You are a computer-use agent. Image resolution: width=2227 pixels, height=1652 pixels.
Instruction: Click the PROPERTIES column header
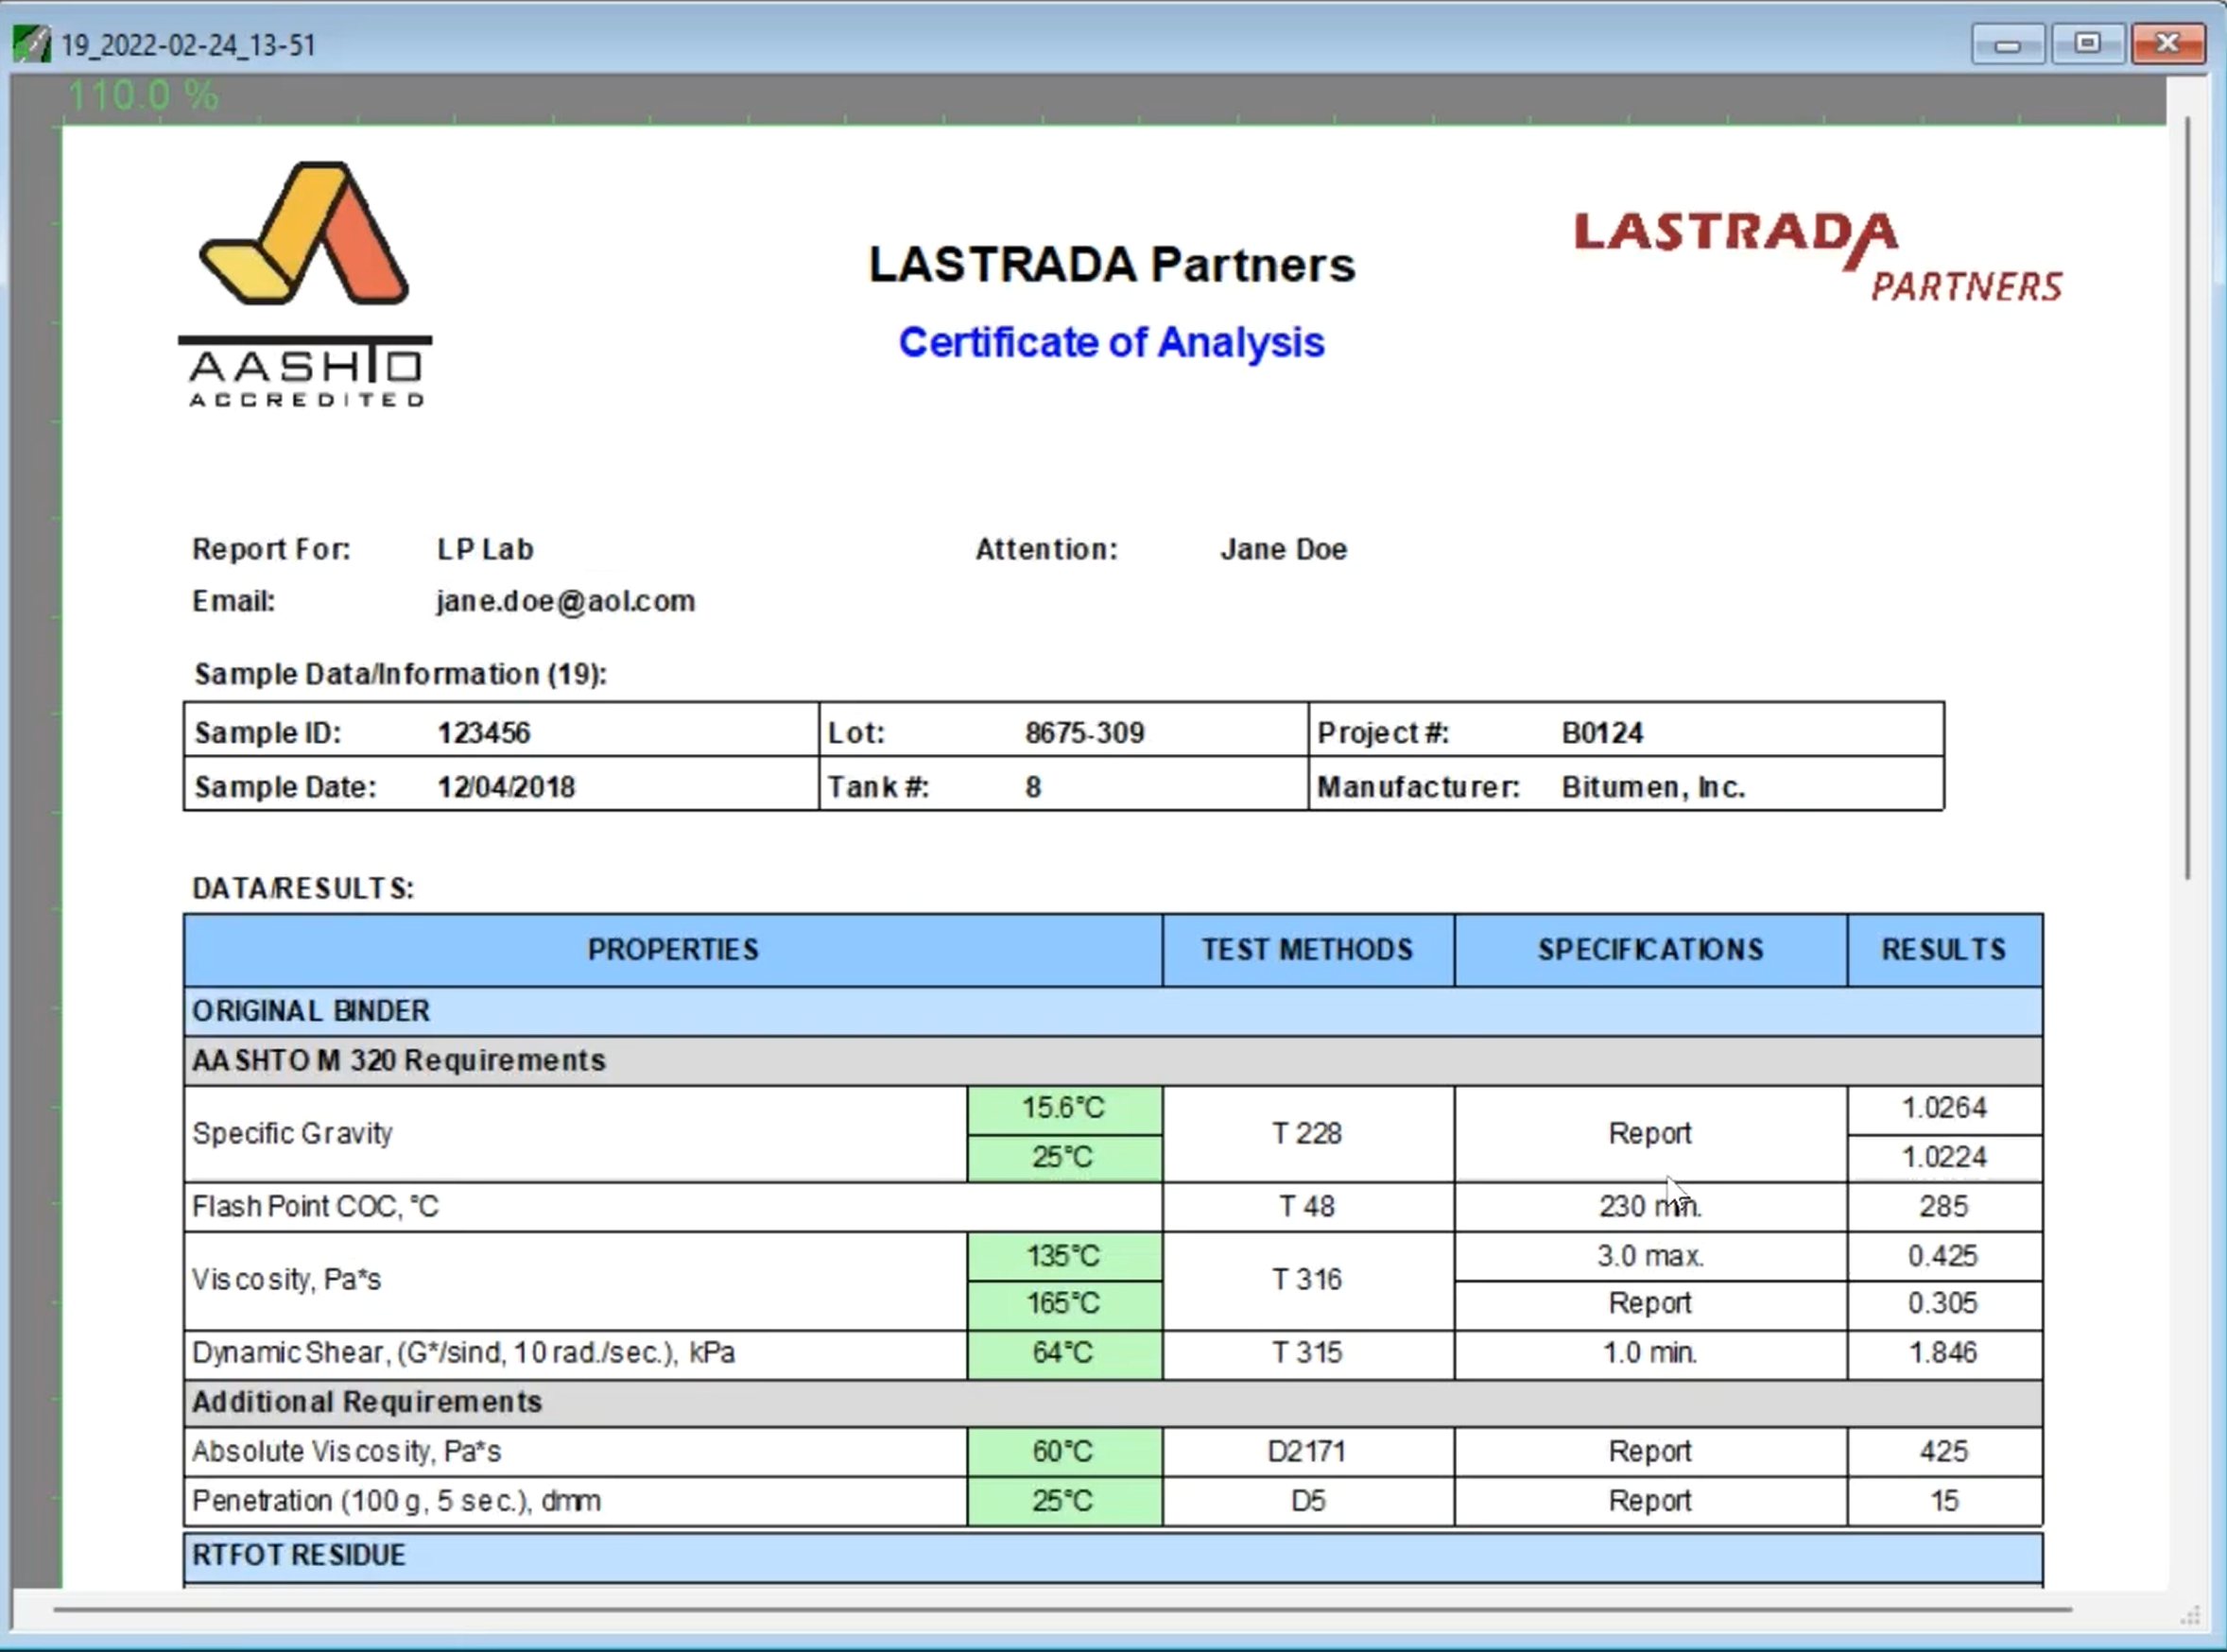[x=673, y=949]
